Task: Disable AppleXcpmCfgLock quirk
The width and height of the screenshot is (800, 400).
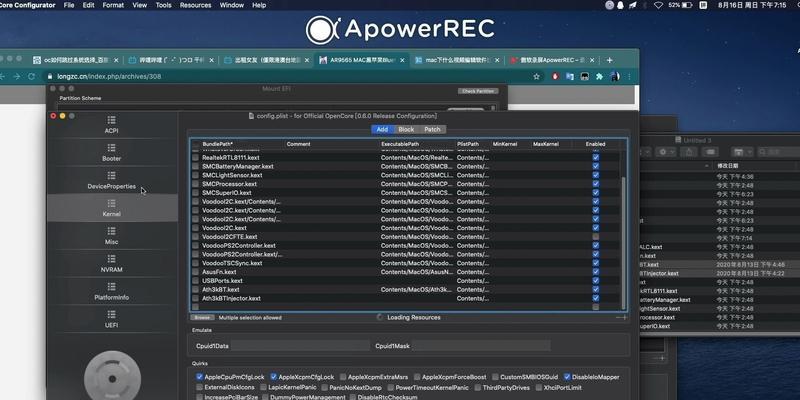Action: 273,377
